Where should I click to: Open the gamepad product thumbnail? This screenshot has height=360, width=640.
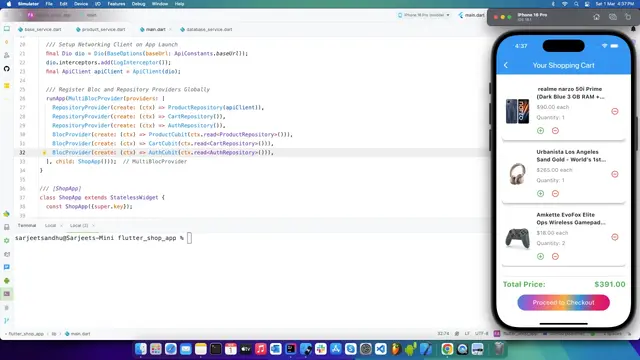point(517,238)
